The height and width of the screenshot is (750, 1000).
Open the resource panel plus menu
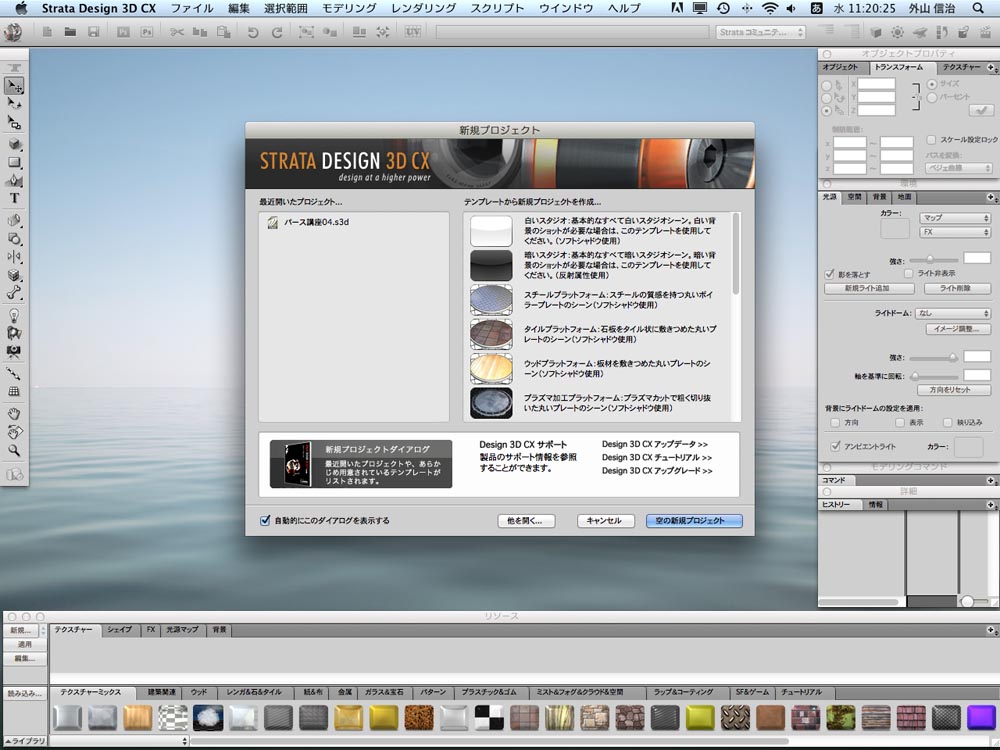click(x=992, y=629)
